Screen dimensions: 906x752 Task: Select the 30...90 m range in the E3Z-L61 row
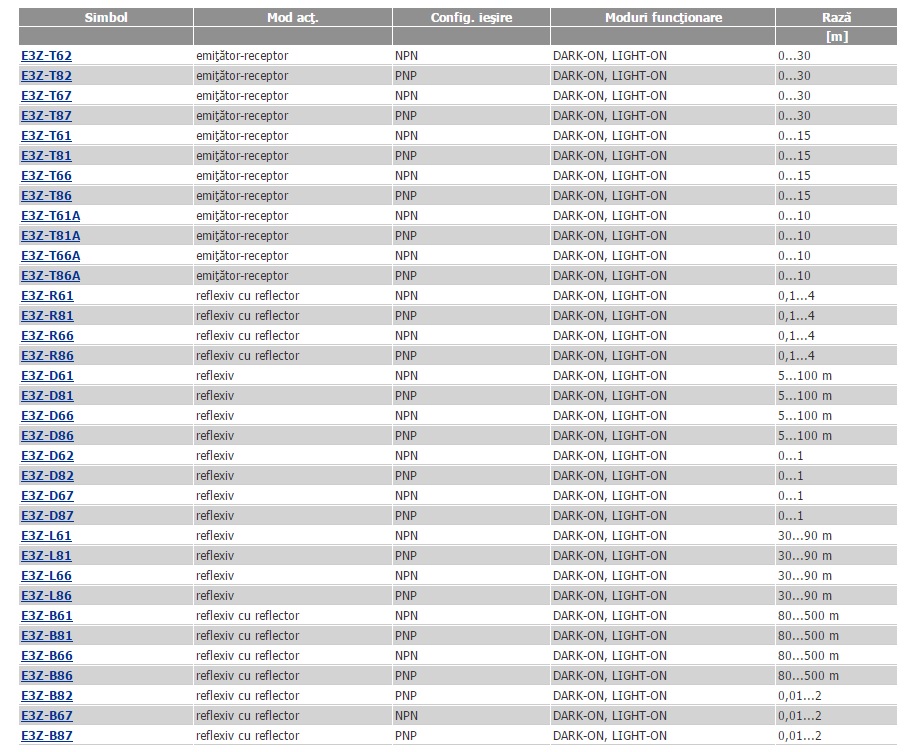(x=804, y=536)
